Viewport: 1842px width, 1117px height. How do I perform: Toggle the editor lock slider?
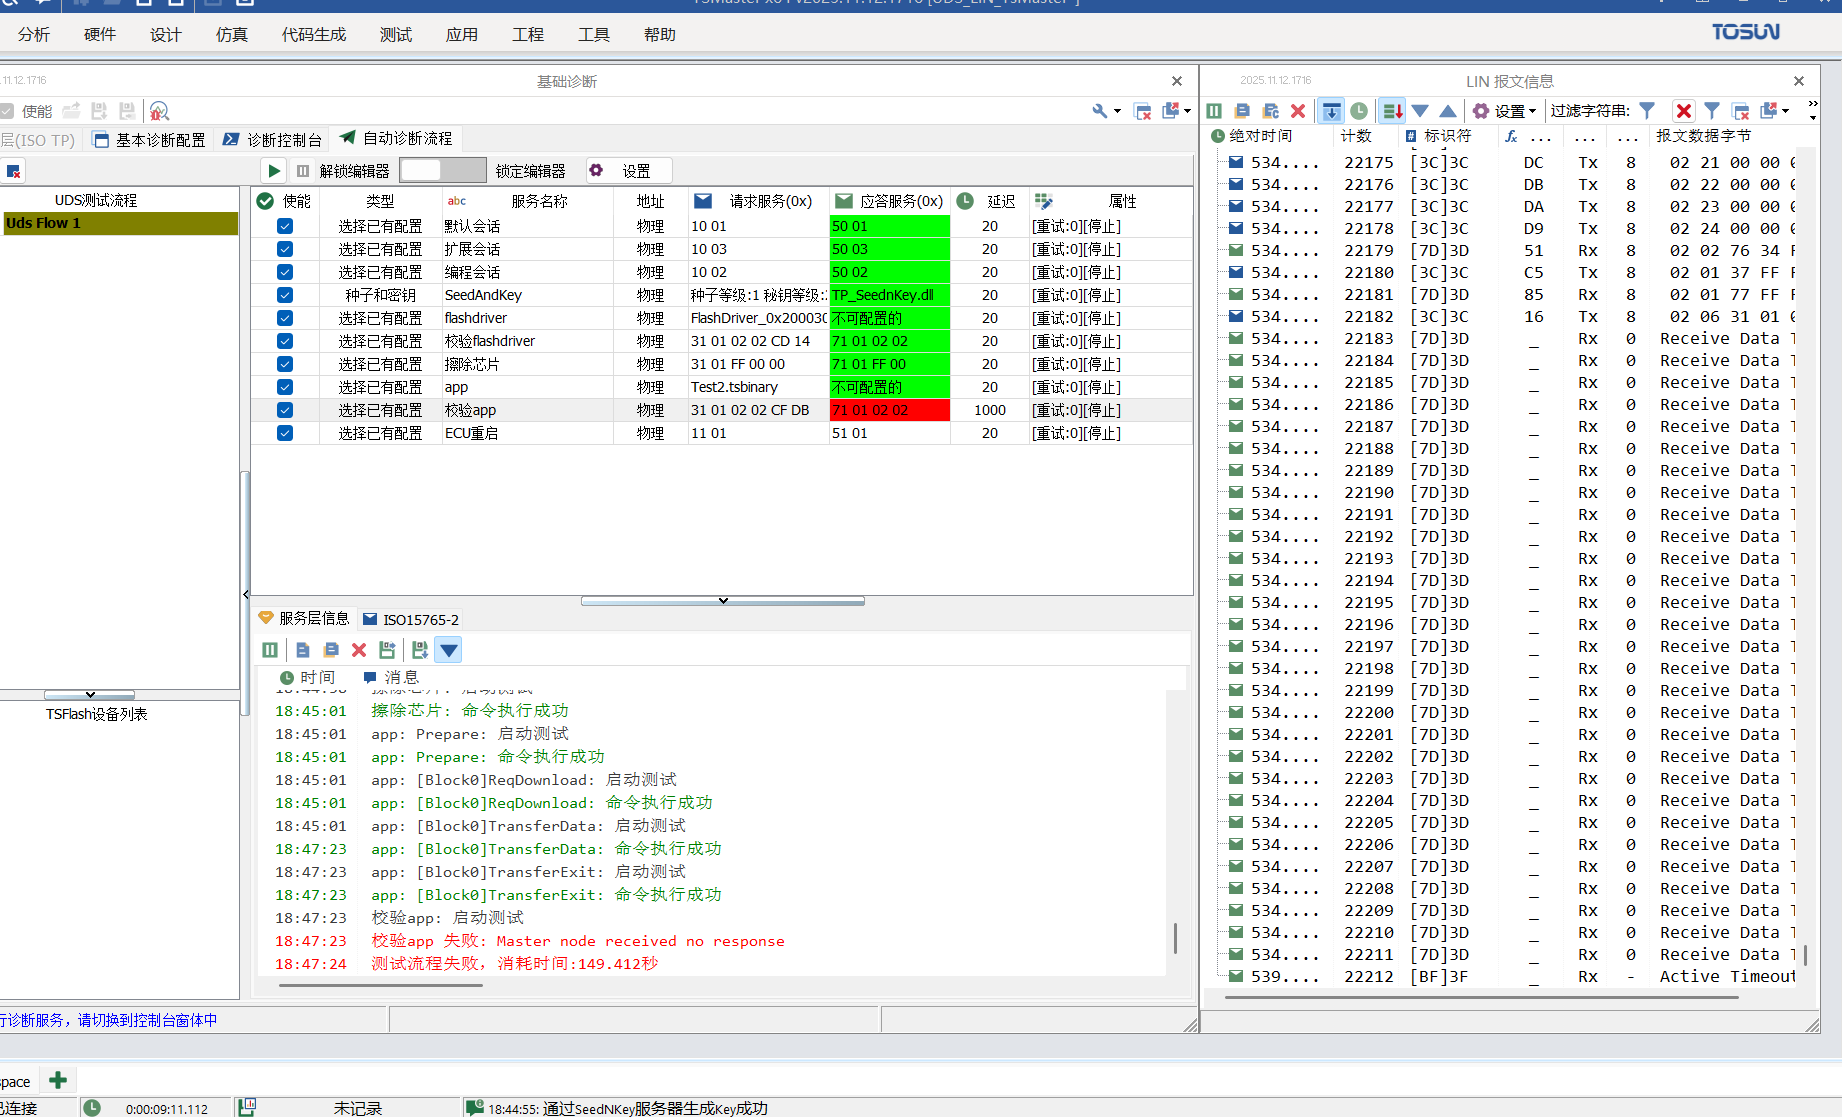(x=443, y=170)
